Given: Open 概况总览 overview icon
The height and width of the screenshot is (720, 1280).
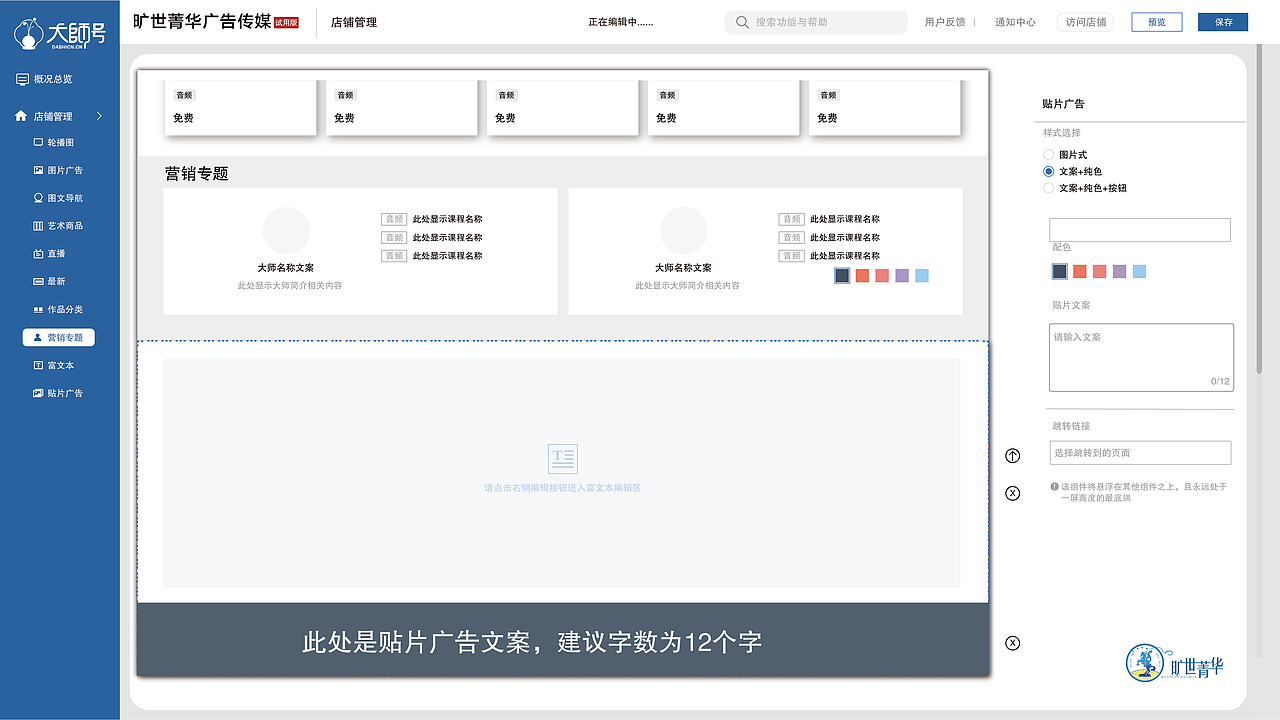Looking at the screenshot, I should coord(22,79).
